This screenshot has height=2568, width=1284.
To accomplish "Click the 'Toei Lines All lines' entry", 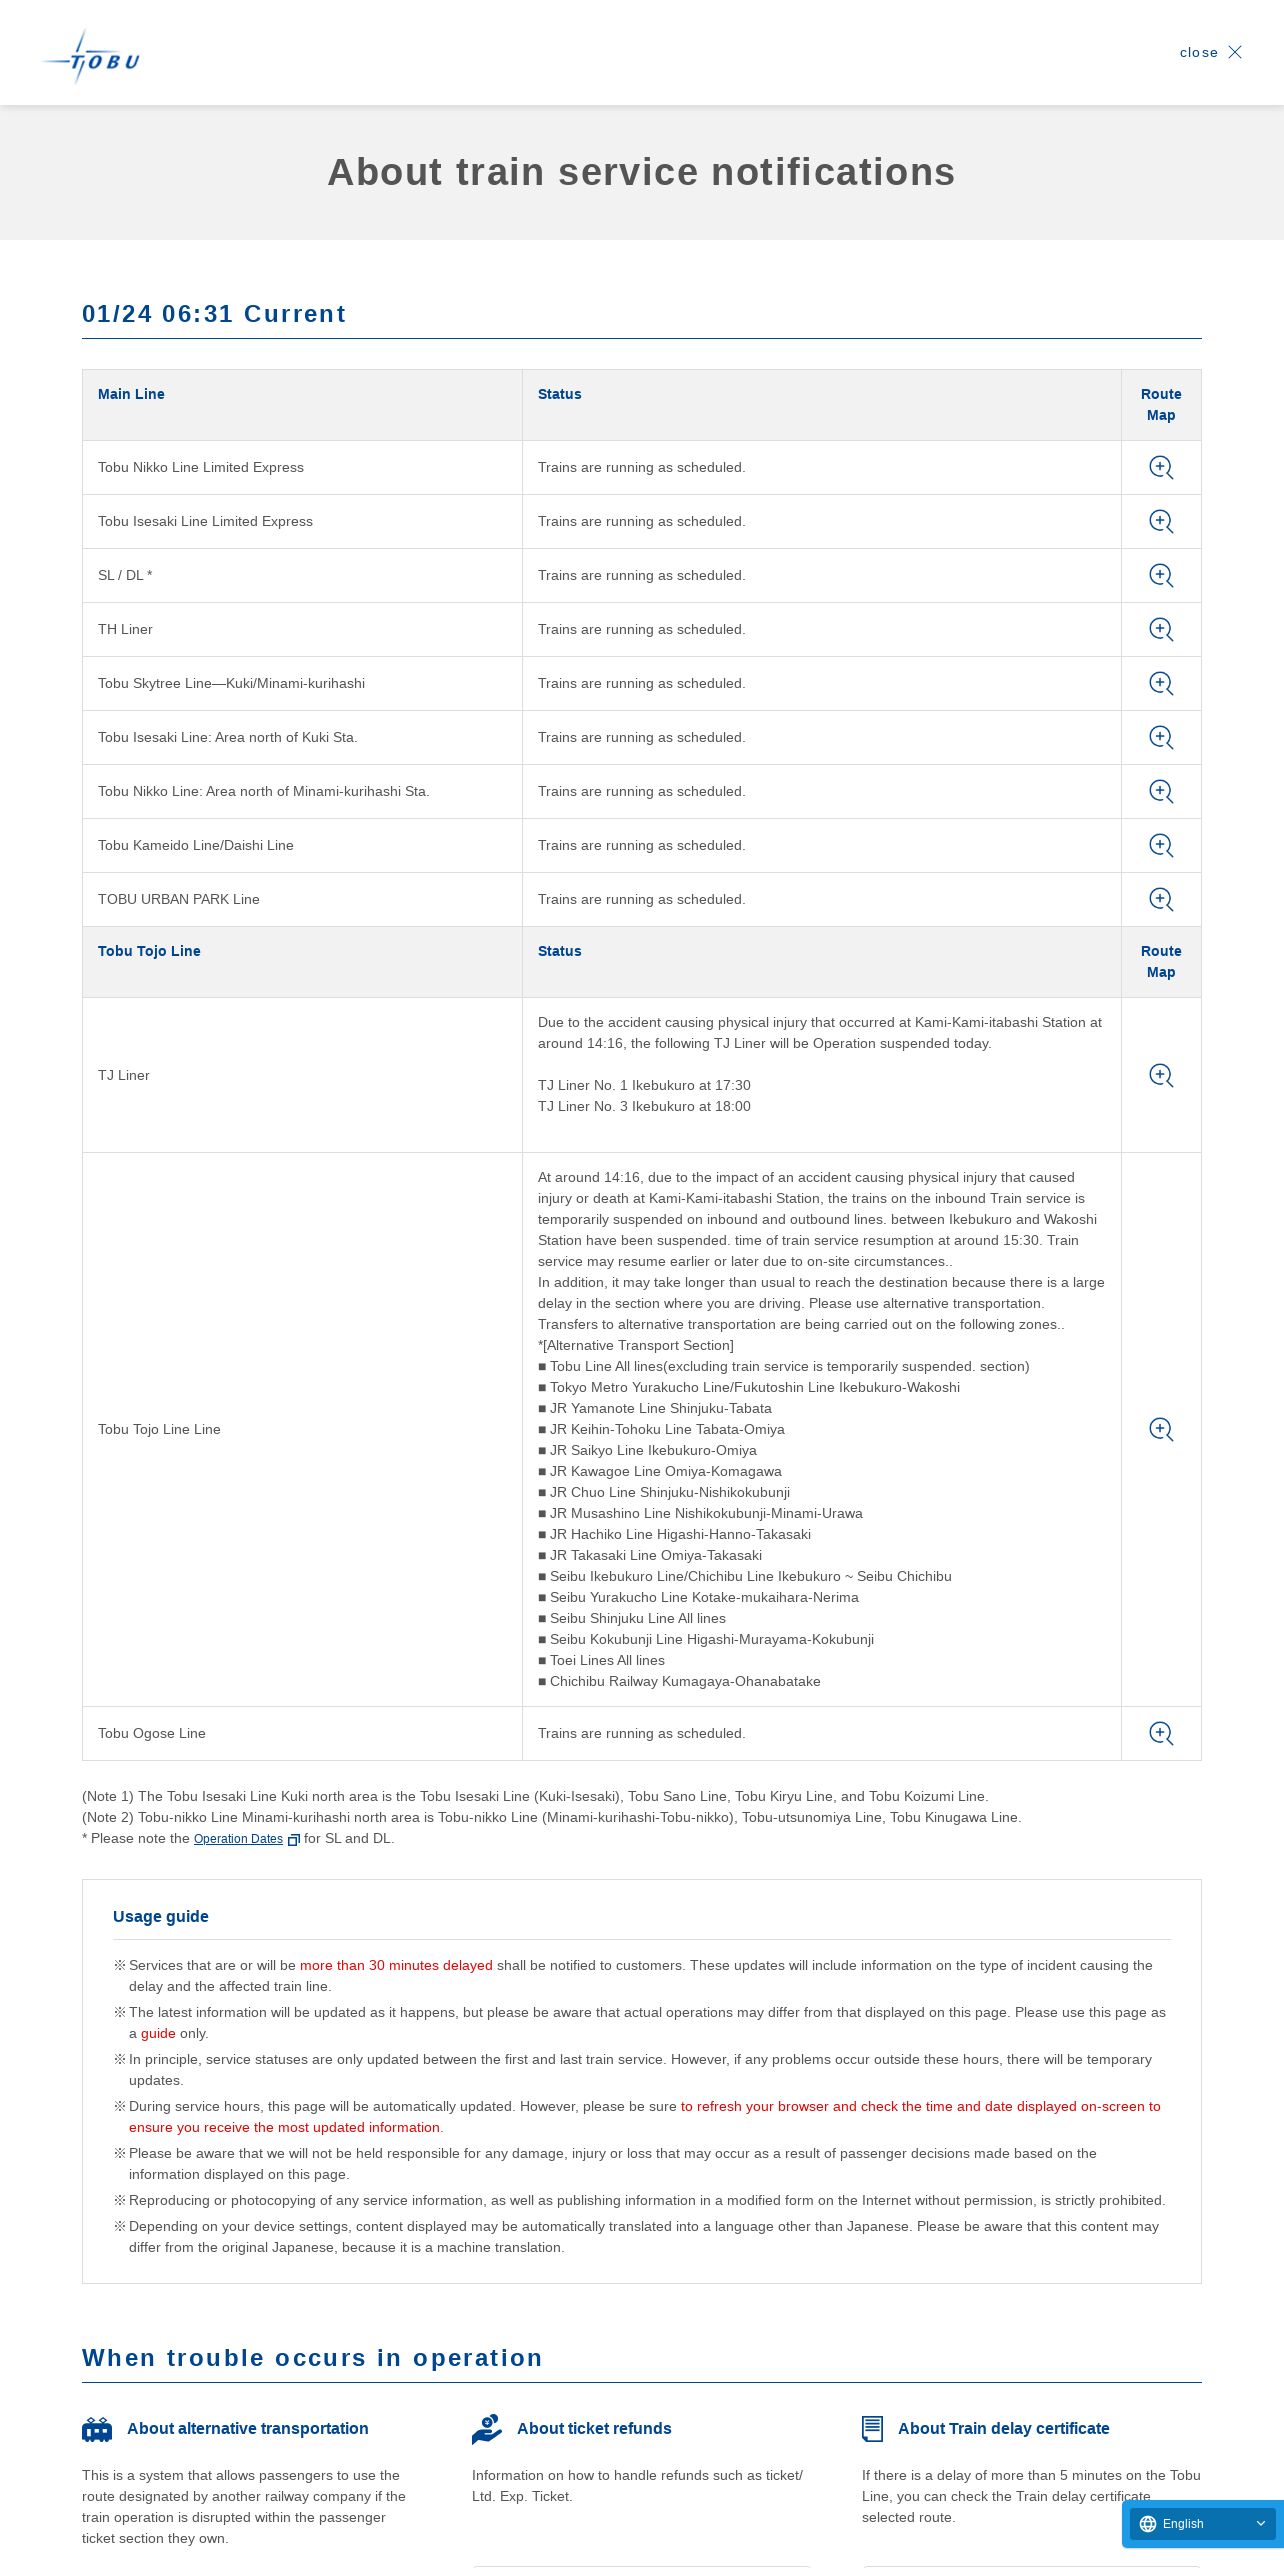I will coord(601,1660).
